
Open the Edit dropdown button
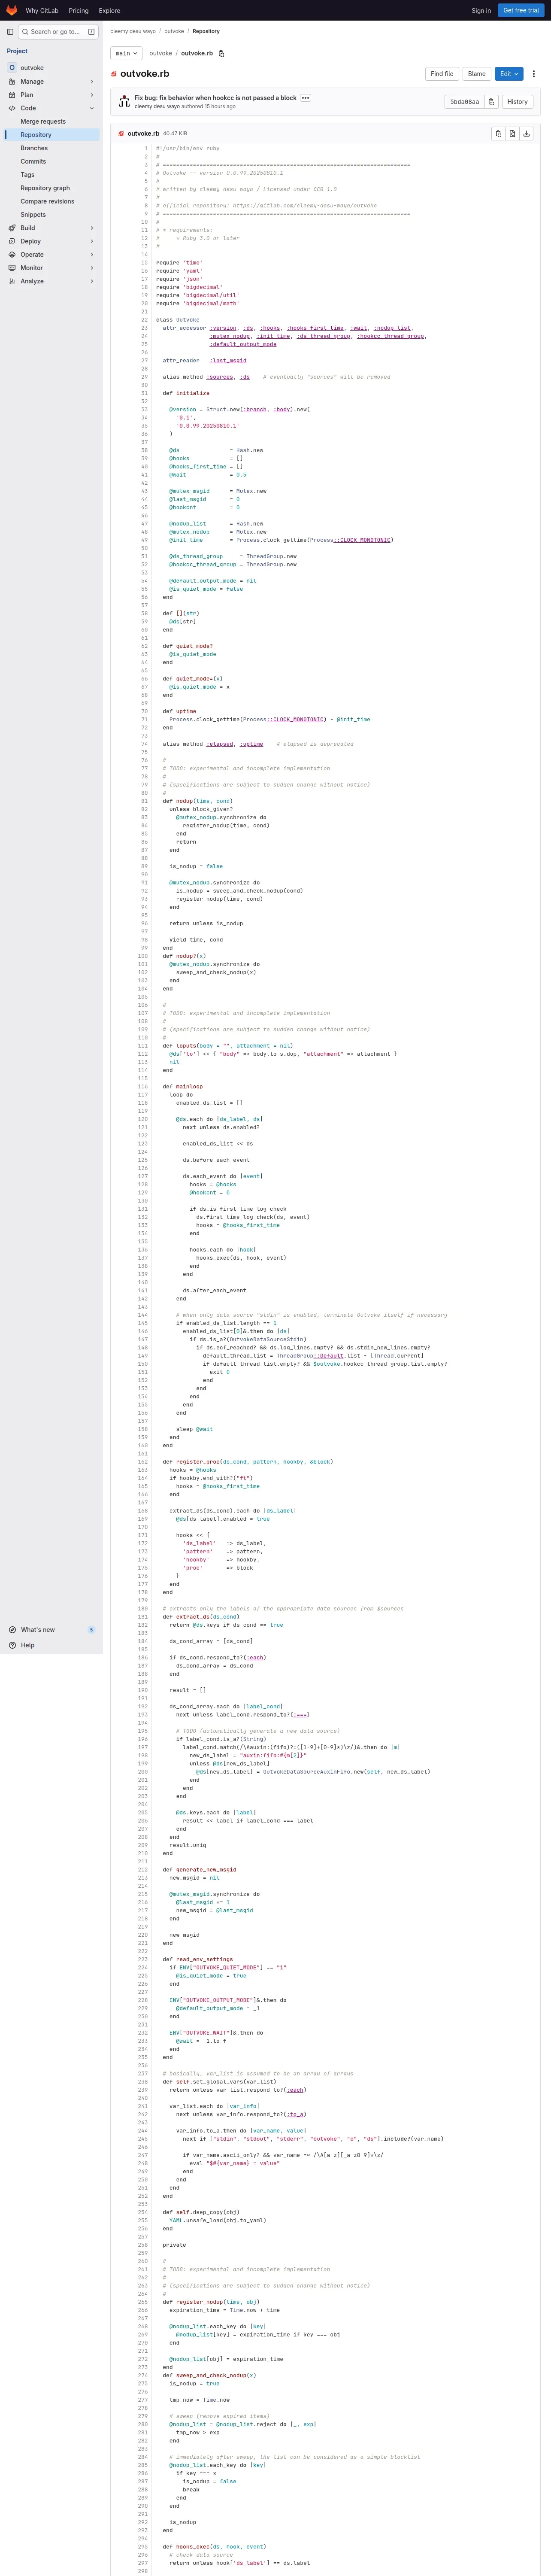pyautogui.click(x=509, y=74)
